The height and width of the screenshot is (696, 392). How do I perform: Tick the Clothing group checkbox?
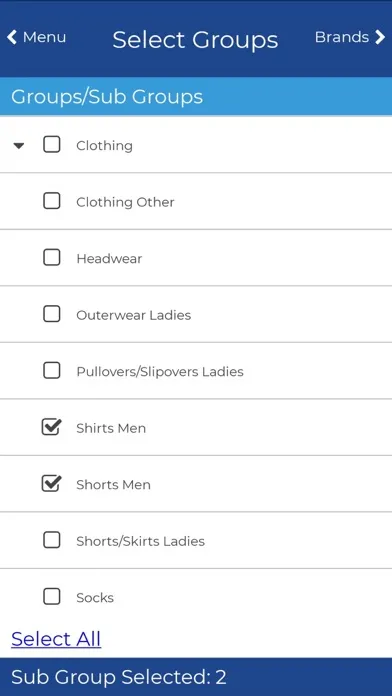[51, 144]
